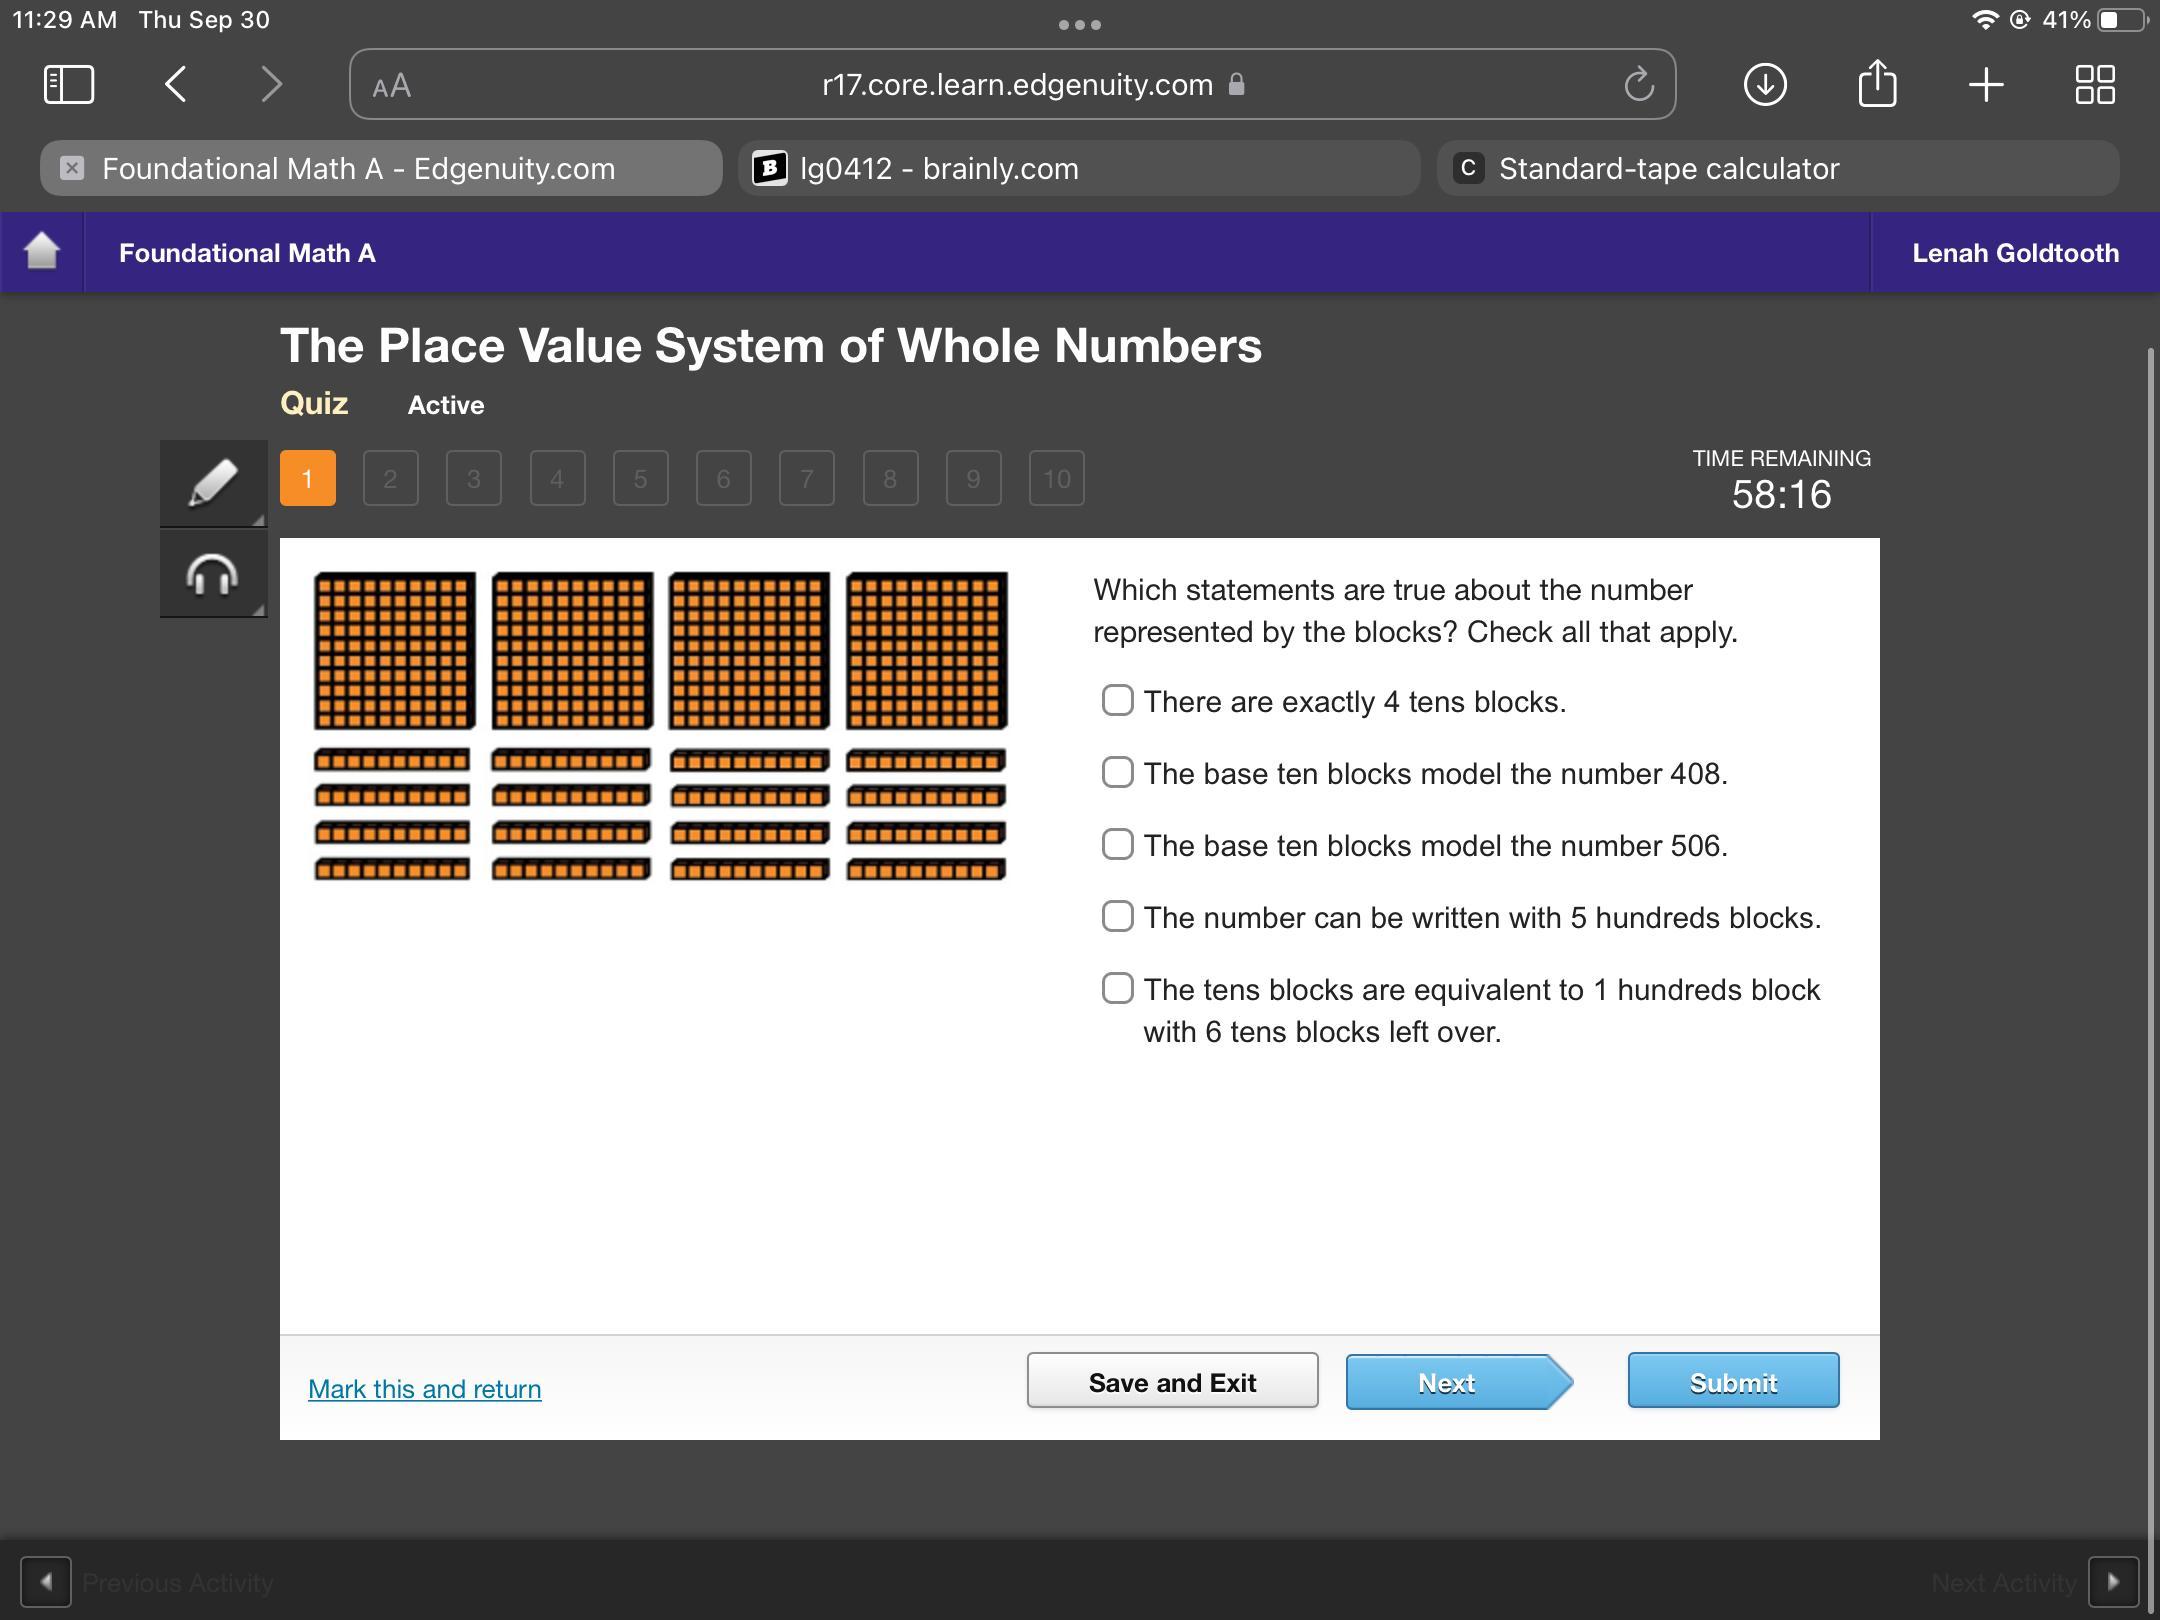2160x1620 pixels.
Task: Tap the share sheet icon
Action: point(1877,84)
